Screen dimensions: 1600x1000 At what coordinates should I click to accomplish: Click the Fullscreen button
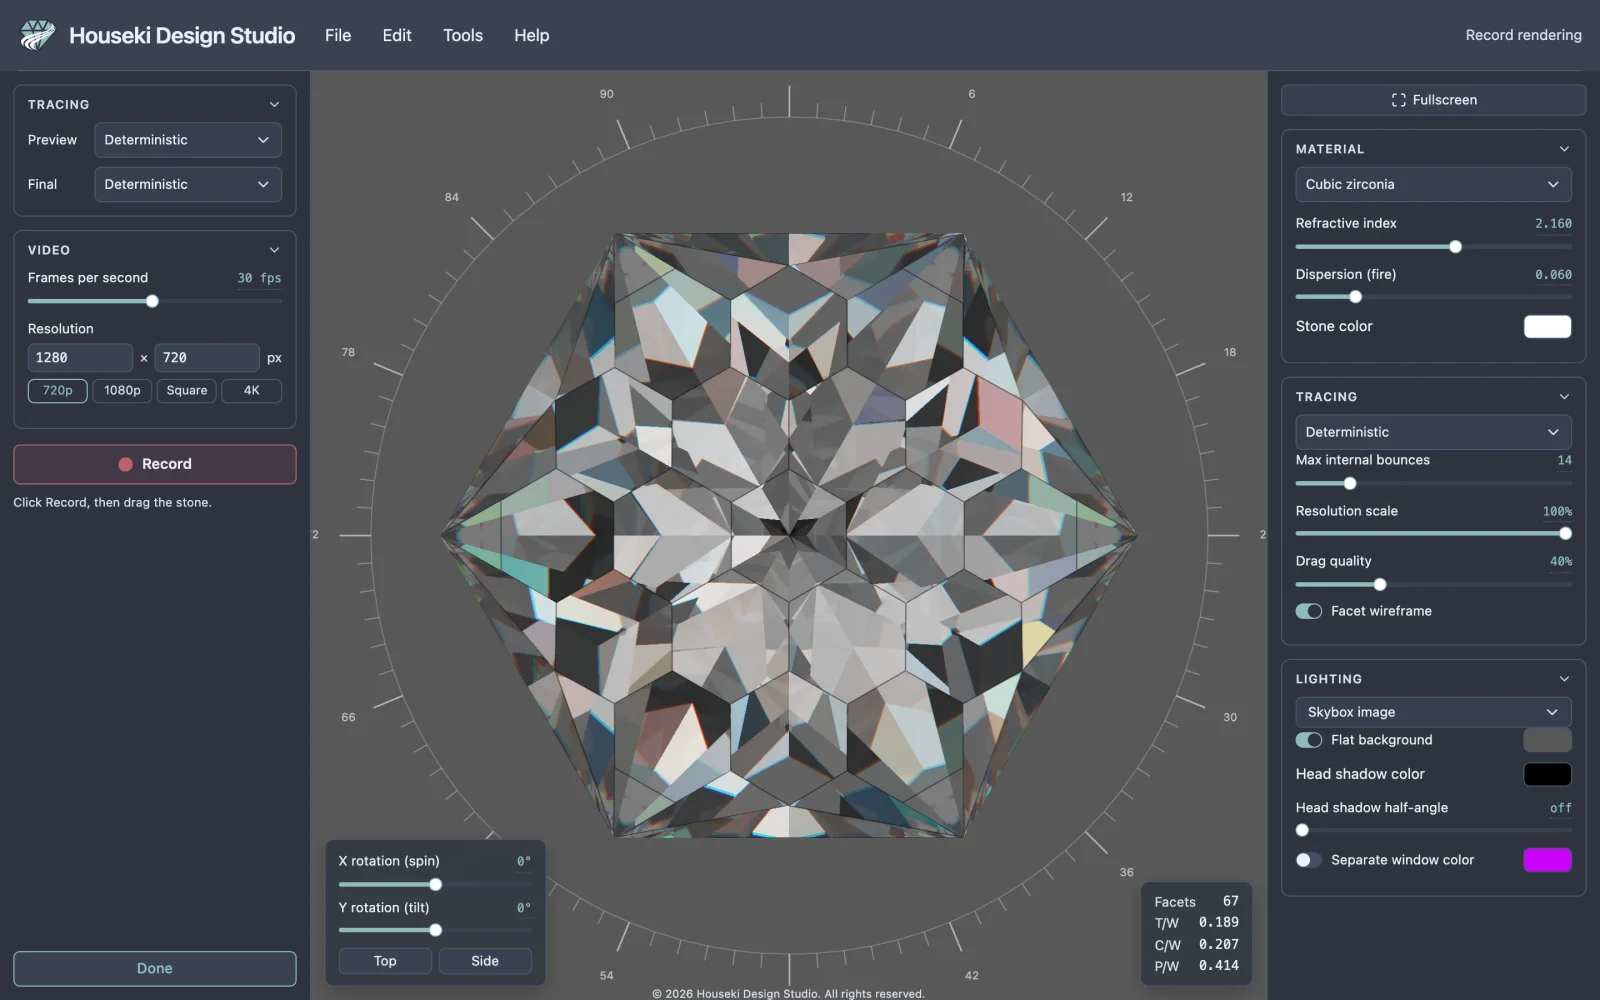(1433, 100)
